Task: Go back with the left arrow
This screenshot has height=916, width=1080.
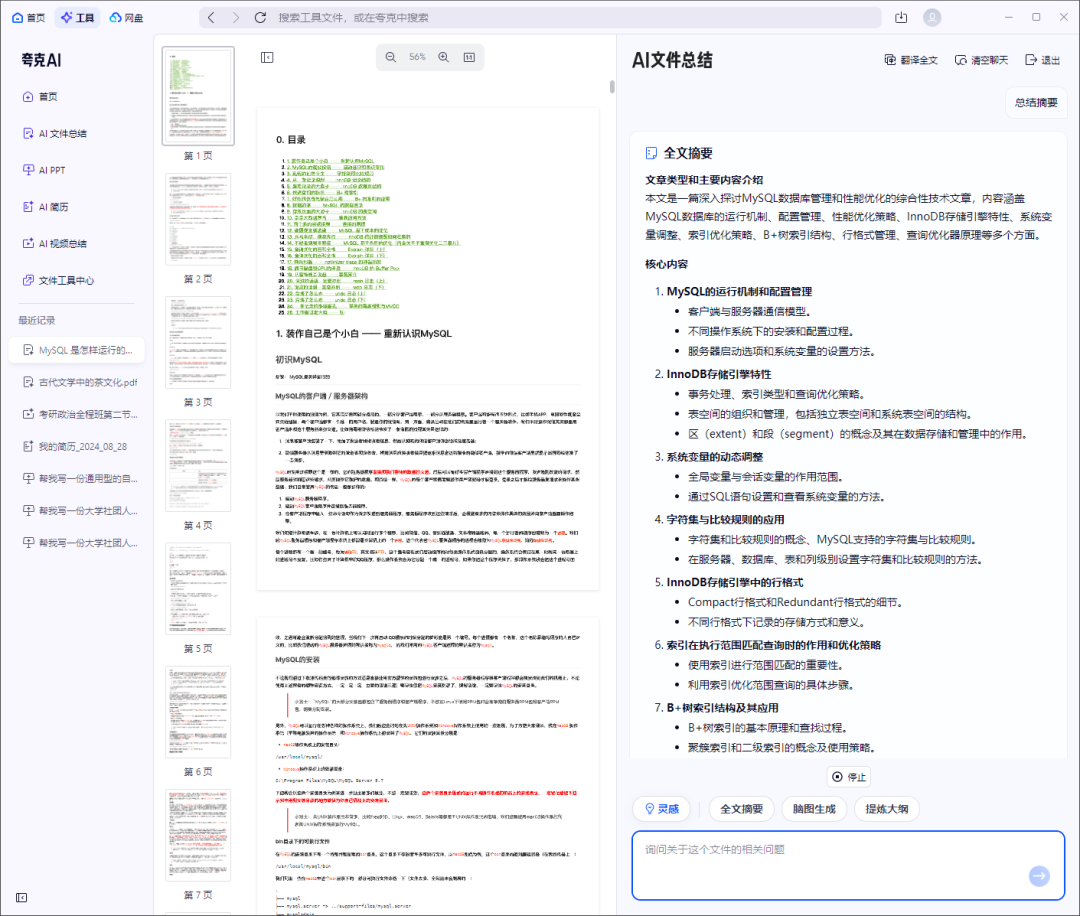Action: click(x=211, y=18)
